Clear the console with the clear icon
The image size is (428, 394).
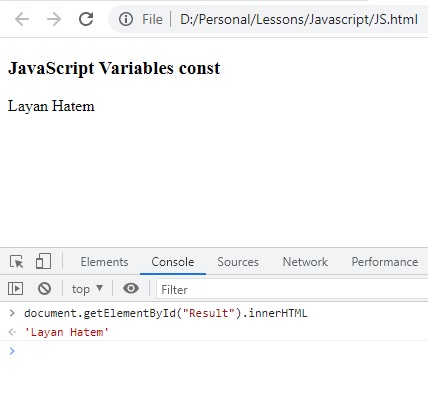pyautogui.click(x=44, y=288)
